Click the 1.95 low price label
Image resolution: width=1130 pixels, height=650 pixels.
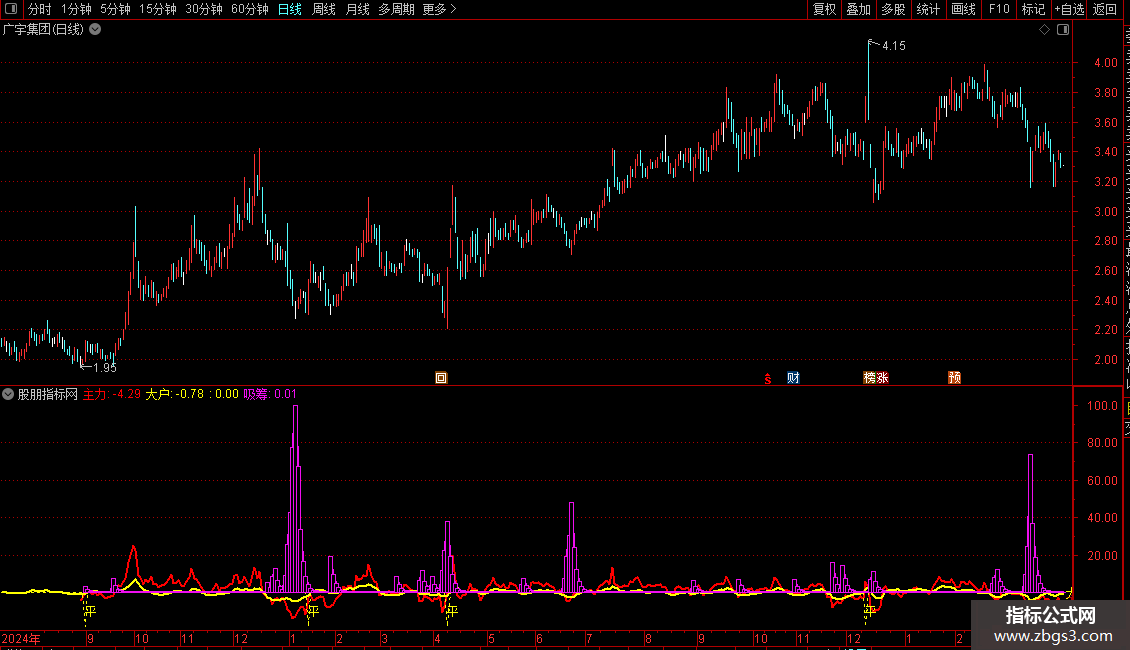pyautogui.click(x=104, y=368)
